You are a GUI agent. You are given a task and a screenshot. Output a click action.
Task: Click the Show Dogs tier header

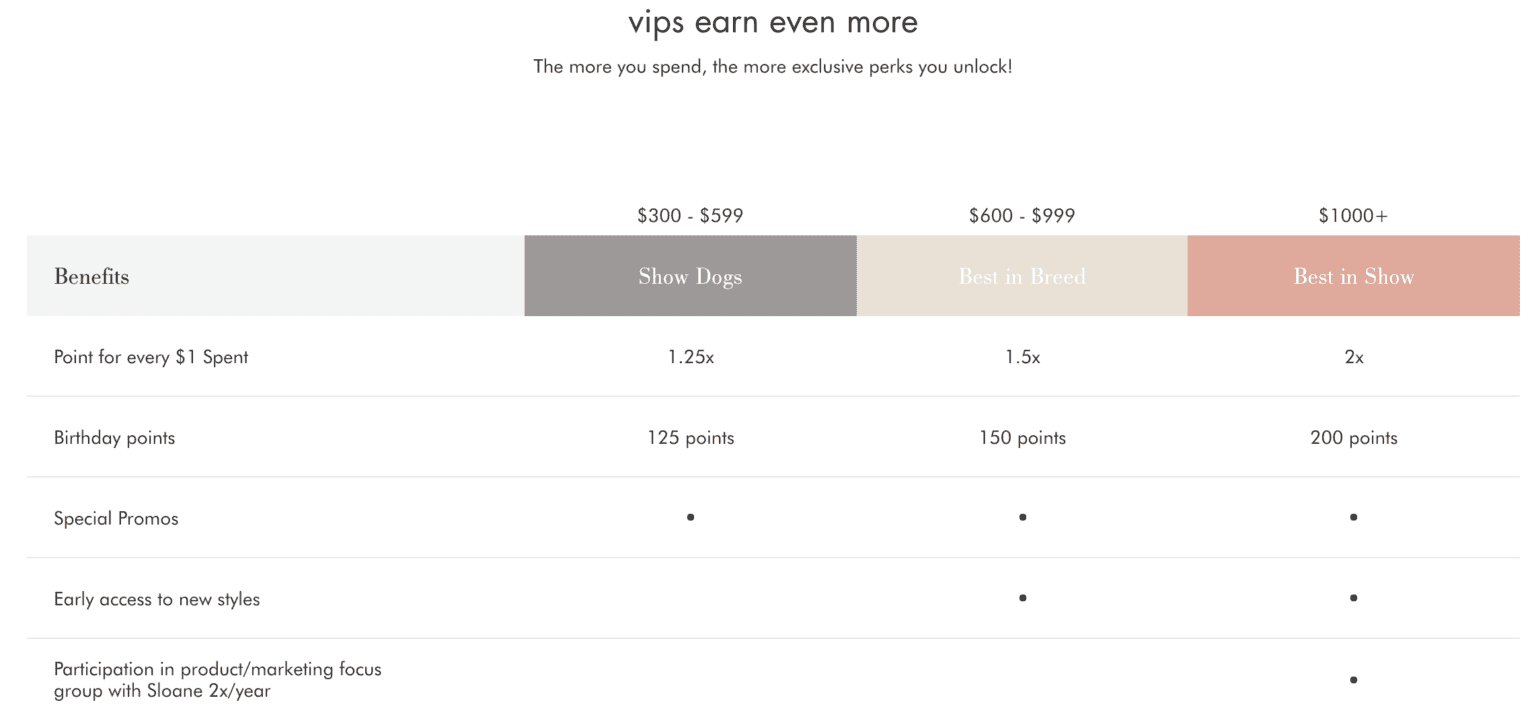[x=690, y=276]
